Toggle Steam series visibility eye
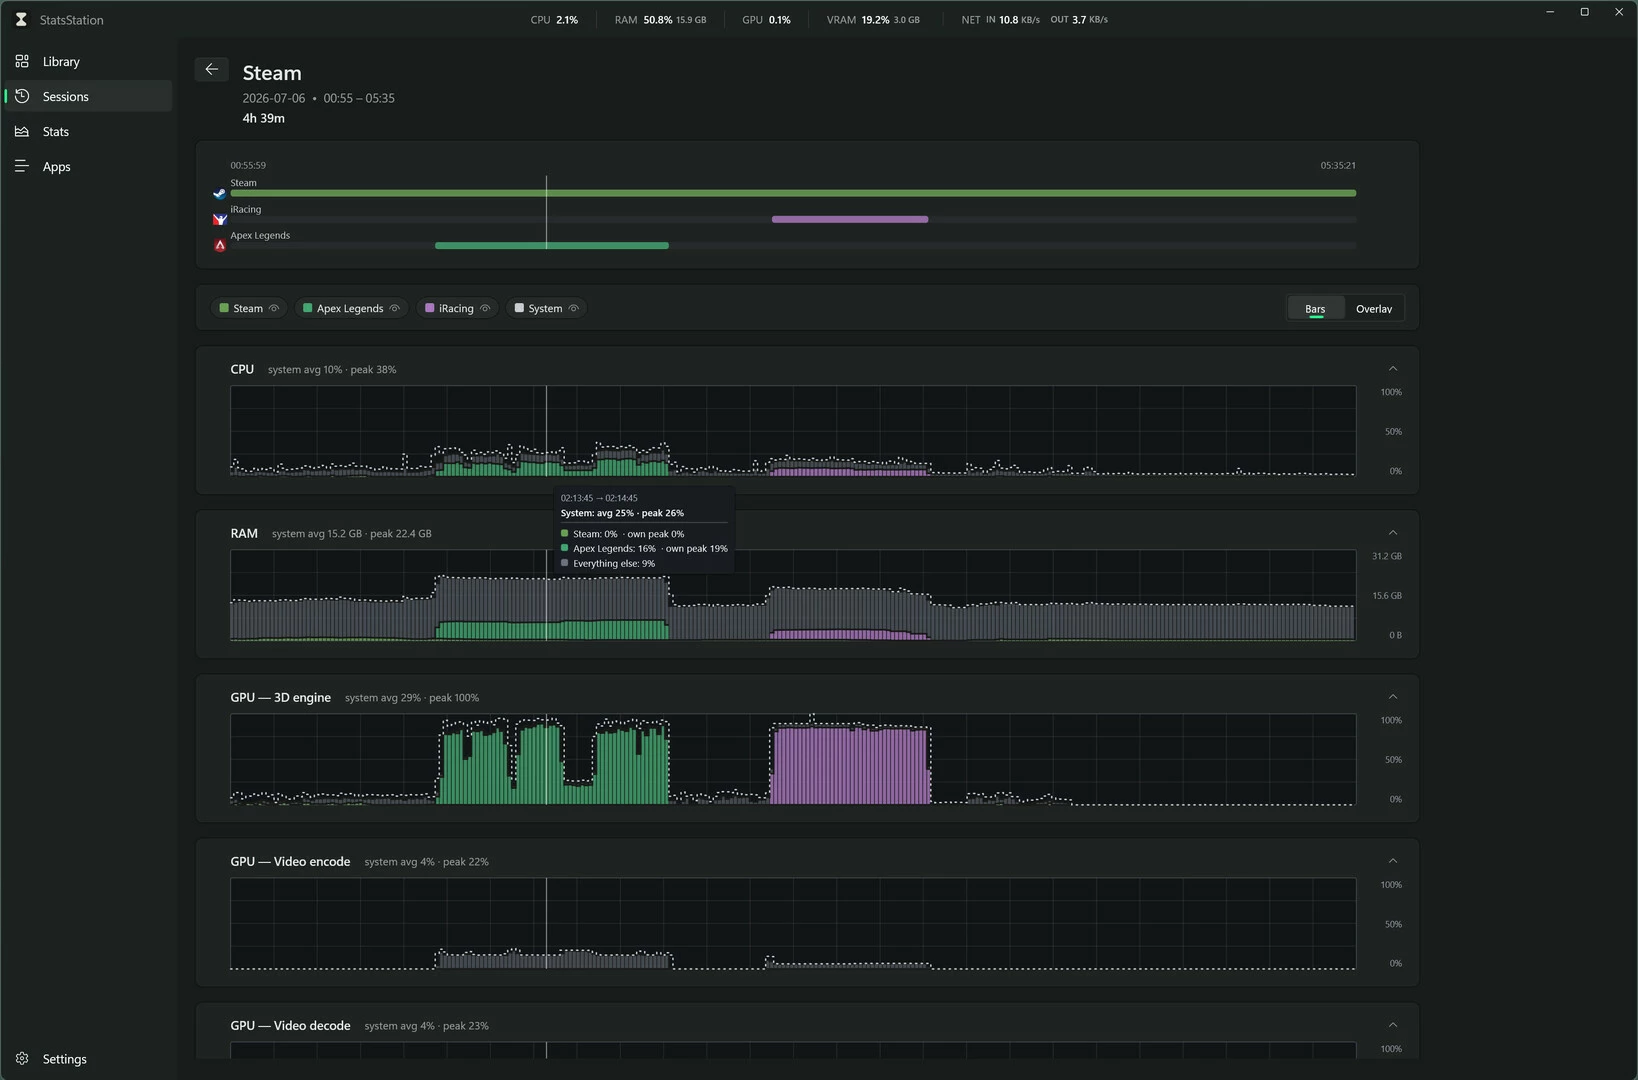Screen dimensions: 1638x1080 (273, 308)
